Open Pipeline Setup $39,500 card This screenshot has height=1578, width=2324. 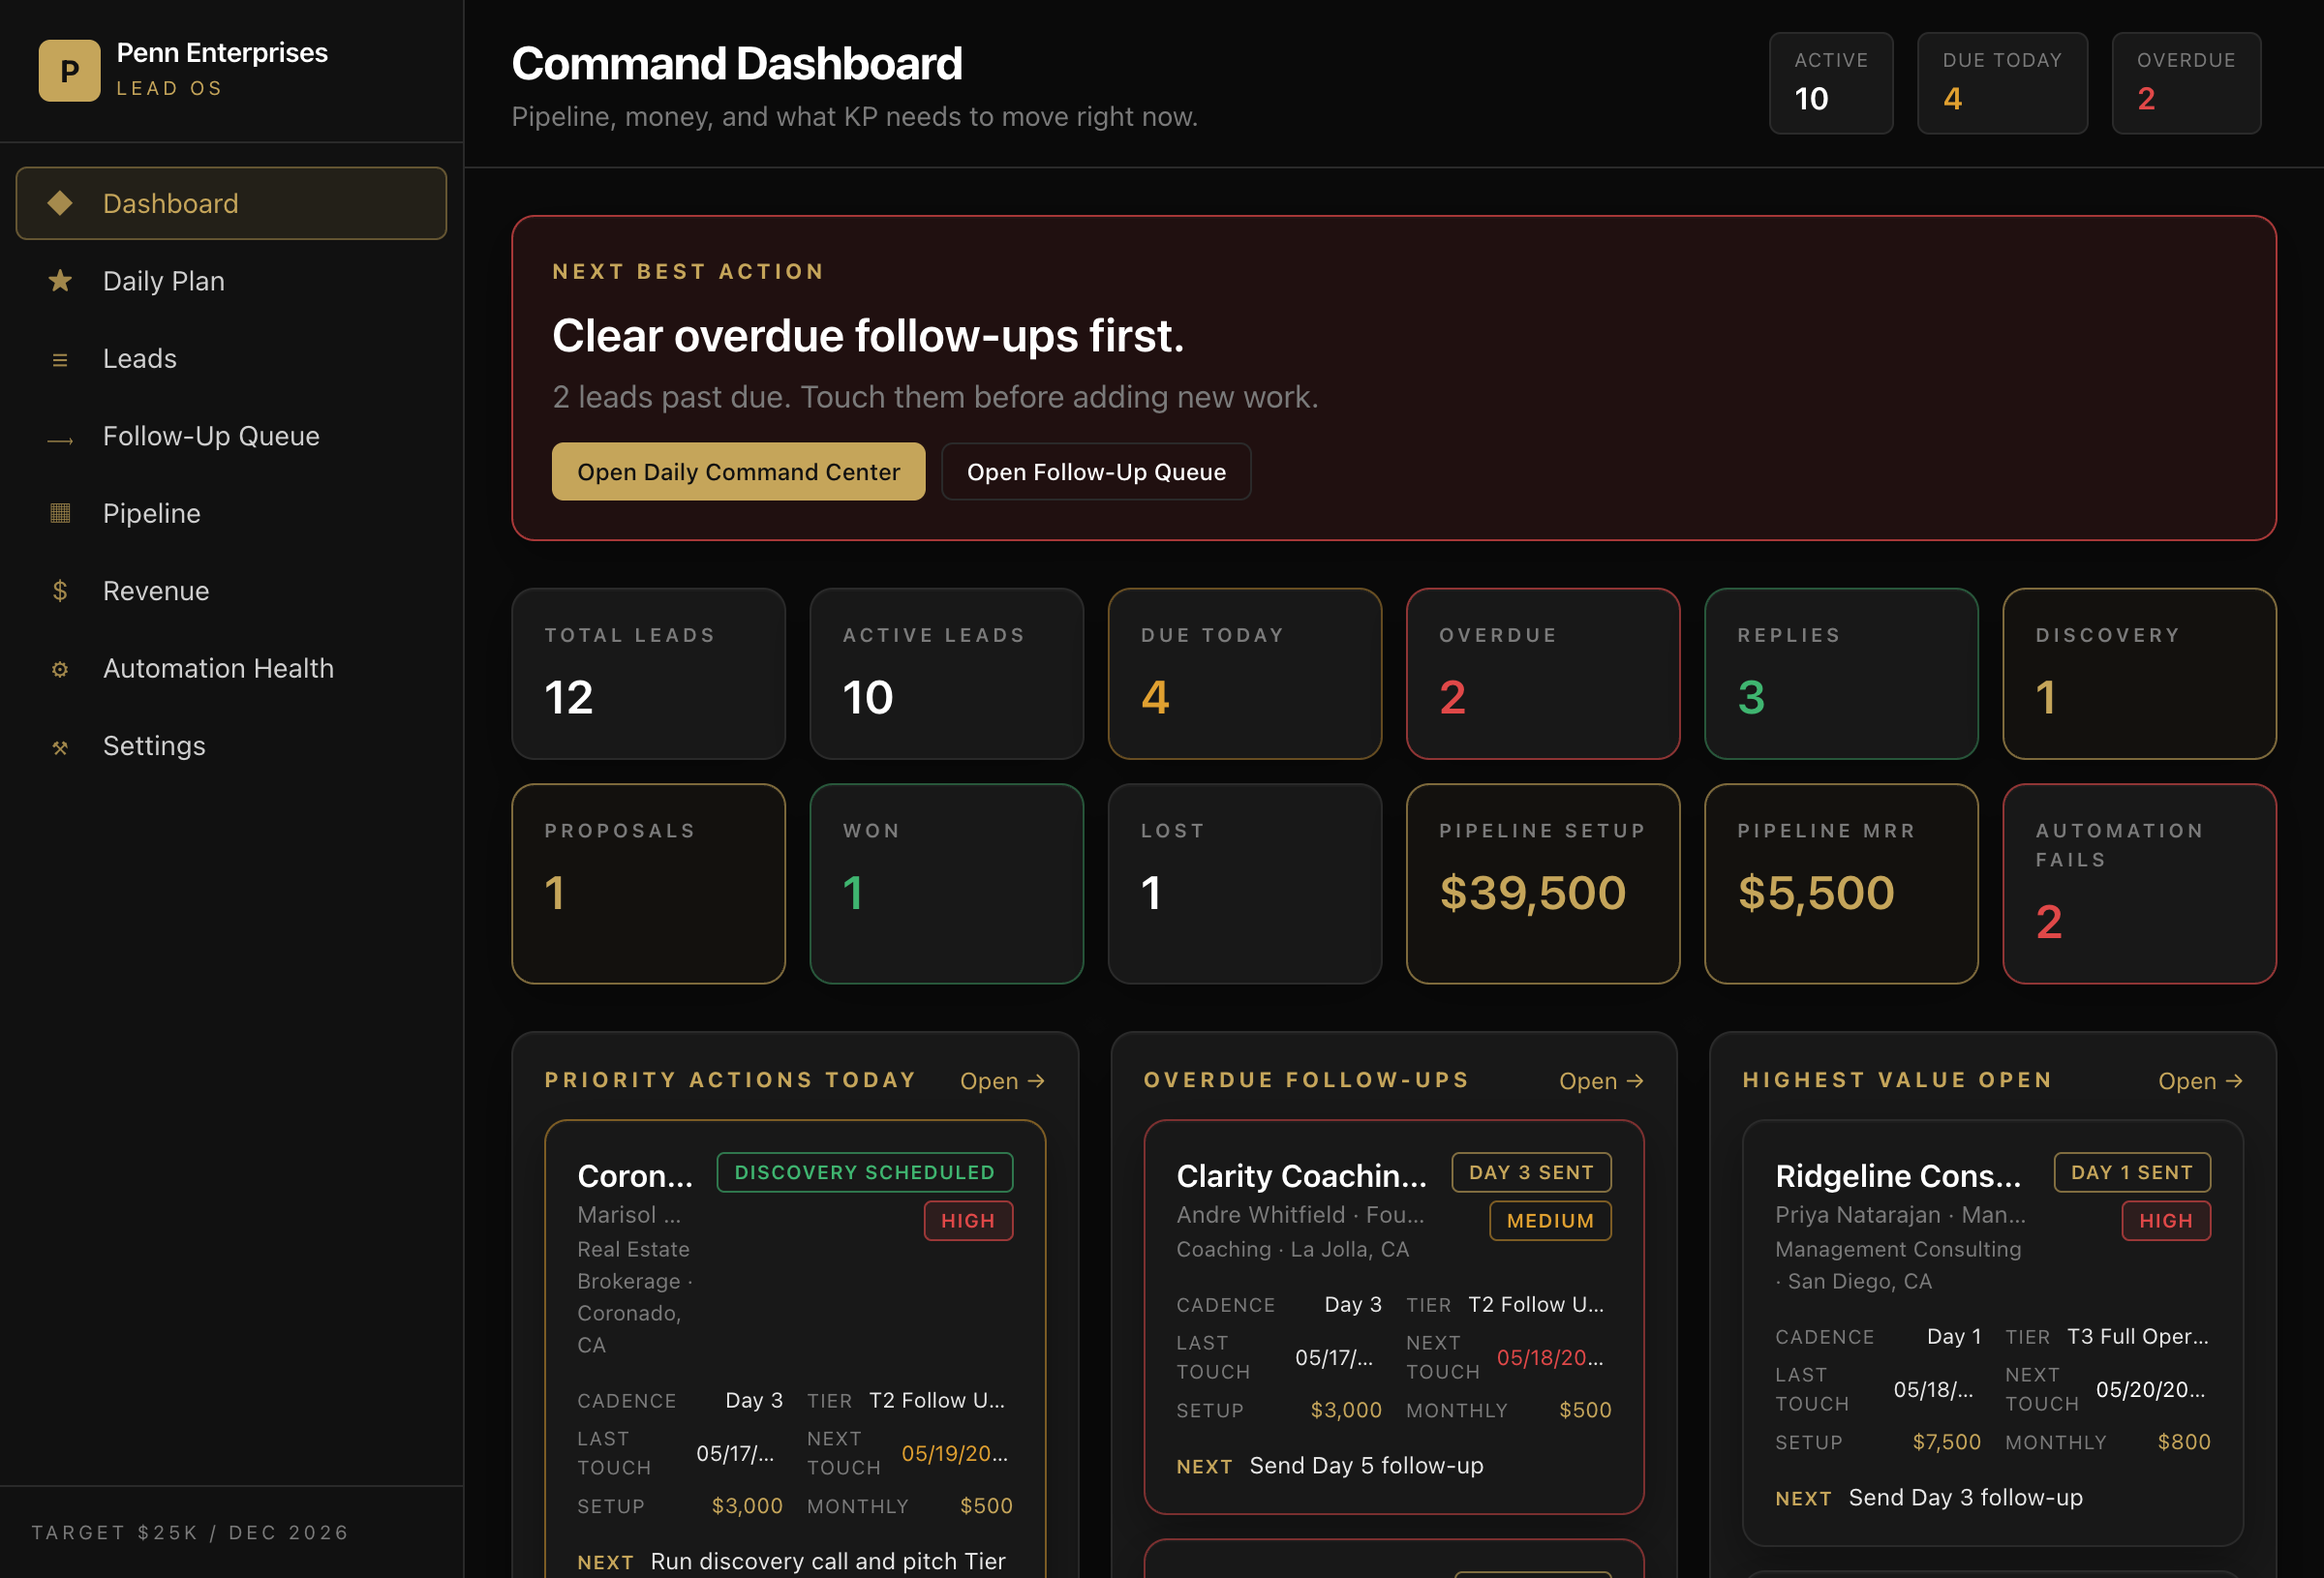click(x=1542, y=884)
